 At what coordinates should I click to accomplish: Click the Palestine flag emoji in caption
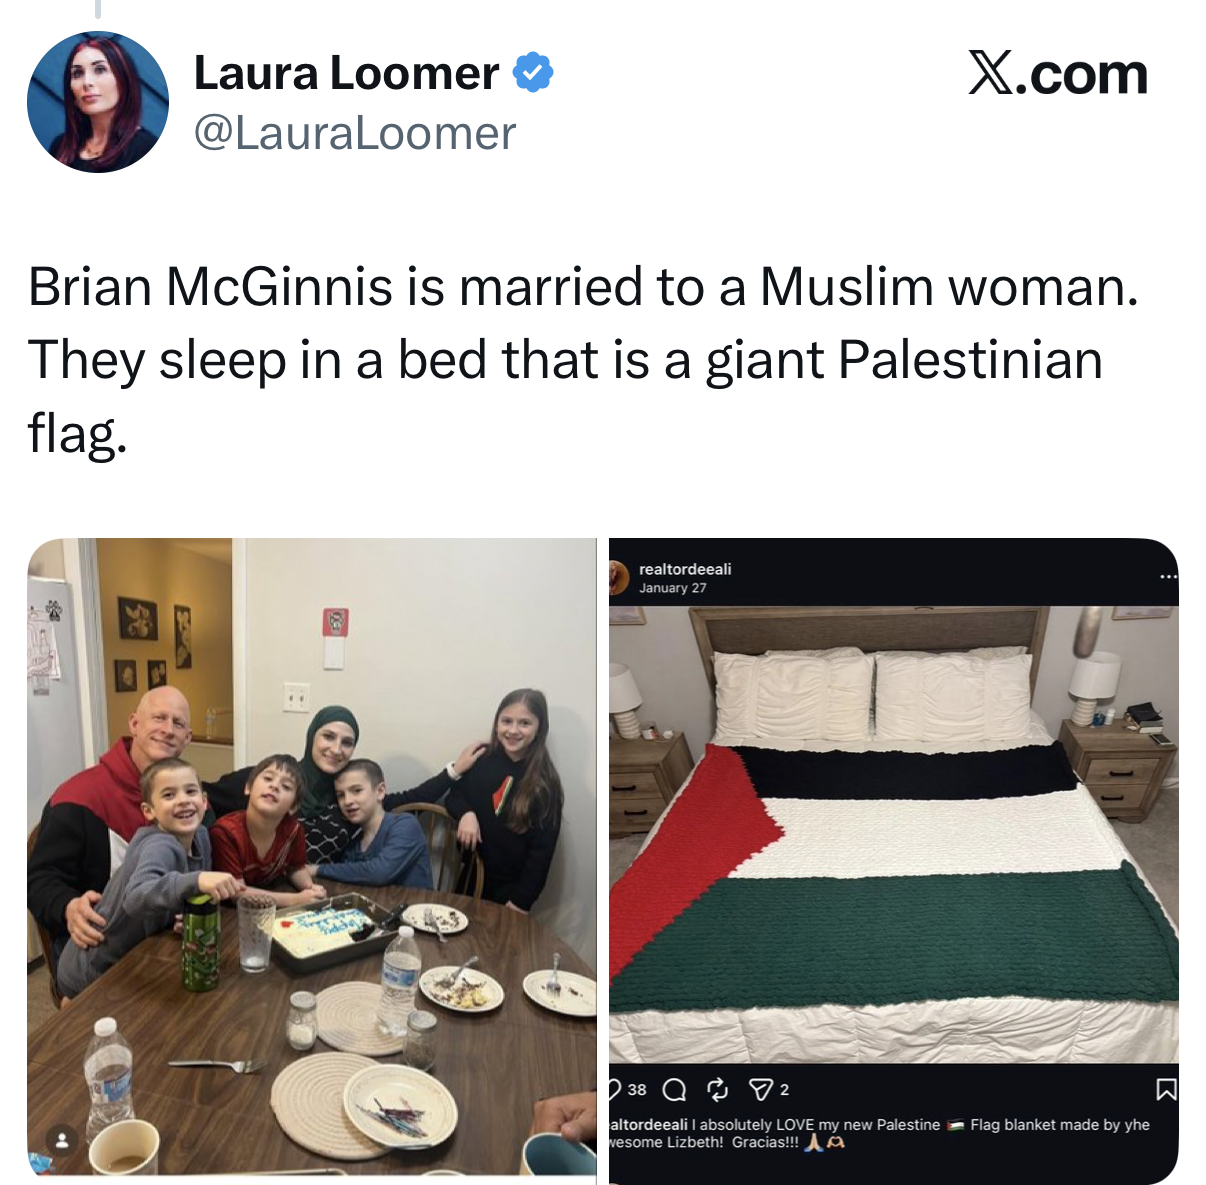(956, 1125)
